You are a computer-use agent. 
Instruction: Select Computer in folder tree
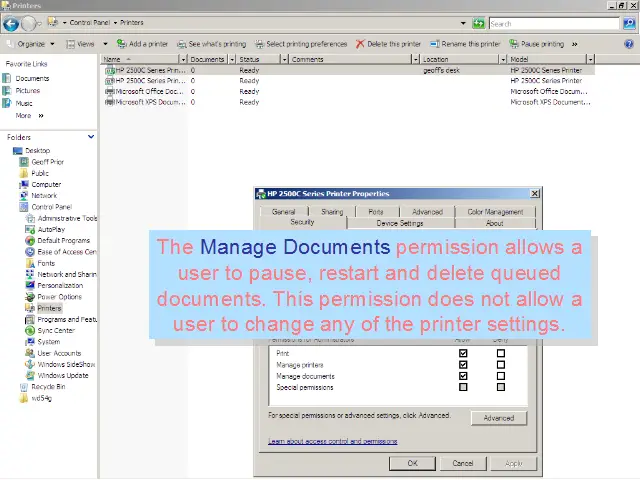point(40,184)
